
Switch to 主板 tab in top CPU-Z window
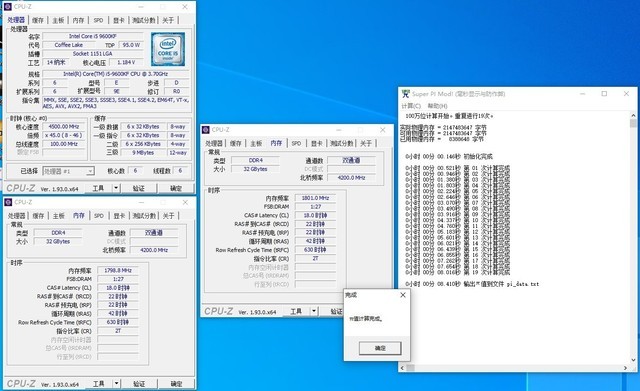point(58,20)
